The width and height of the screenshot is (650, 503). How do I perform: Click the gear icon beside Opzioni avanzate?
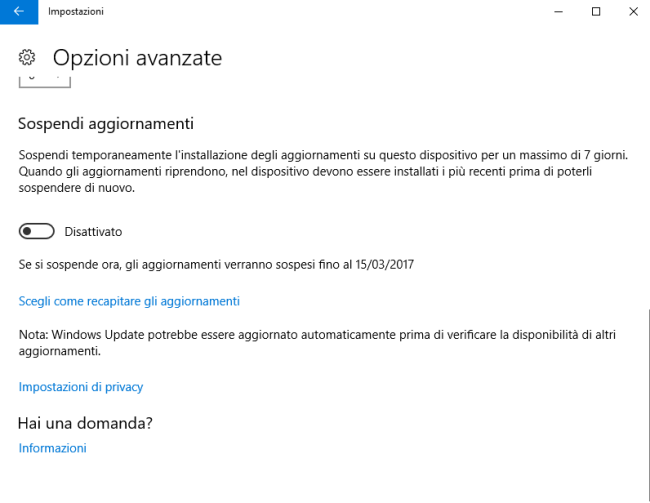click(27, 57)
